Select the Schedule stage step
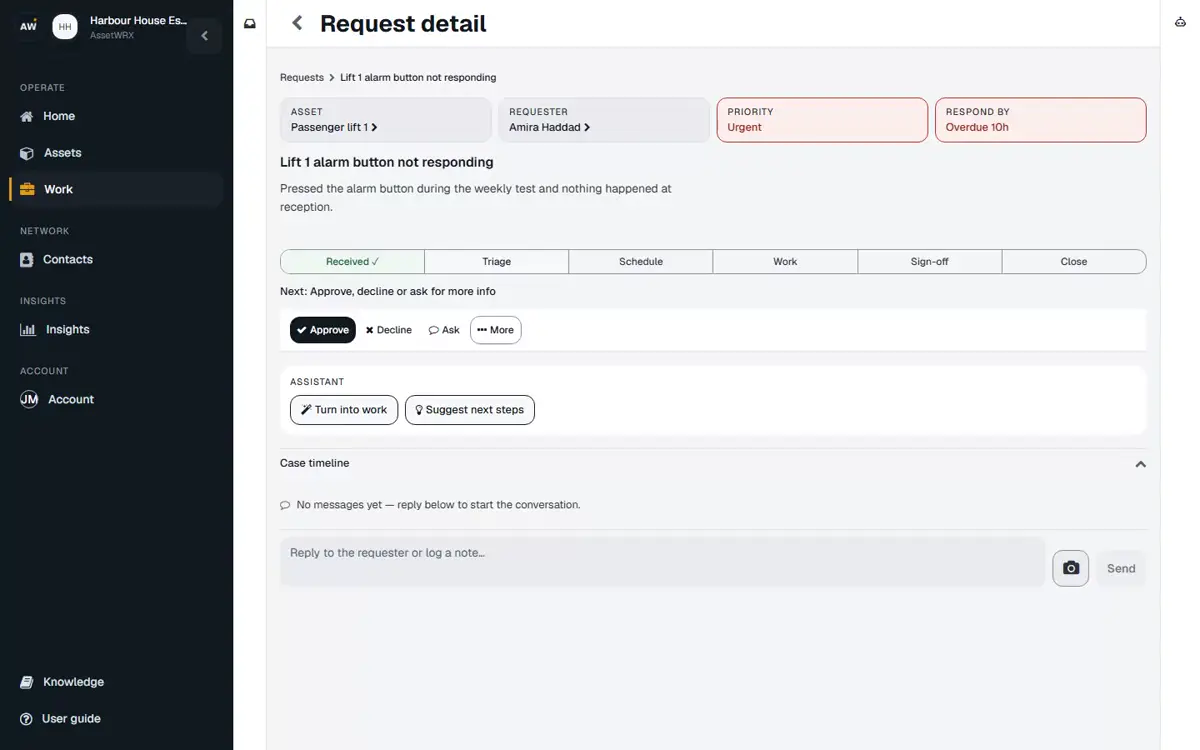 (641, 262)
